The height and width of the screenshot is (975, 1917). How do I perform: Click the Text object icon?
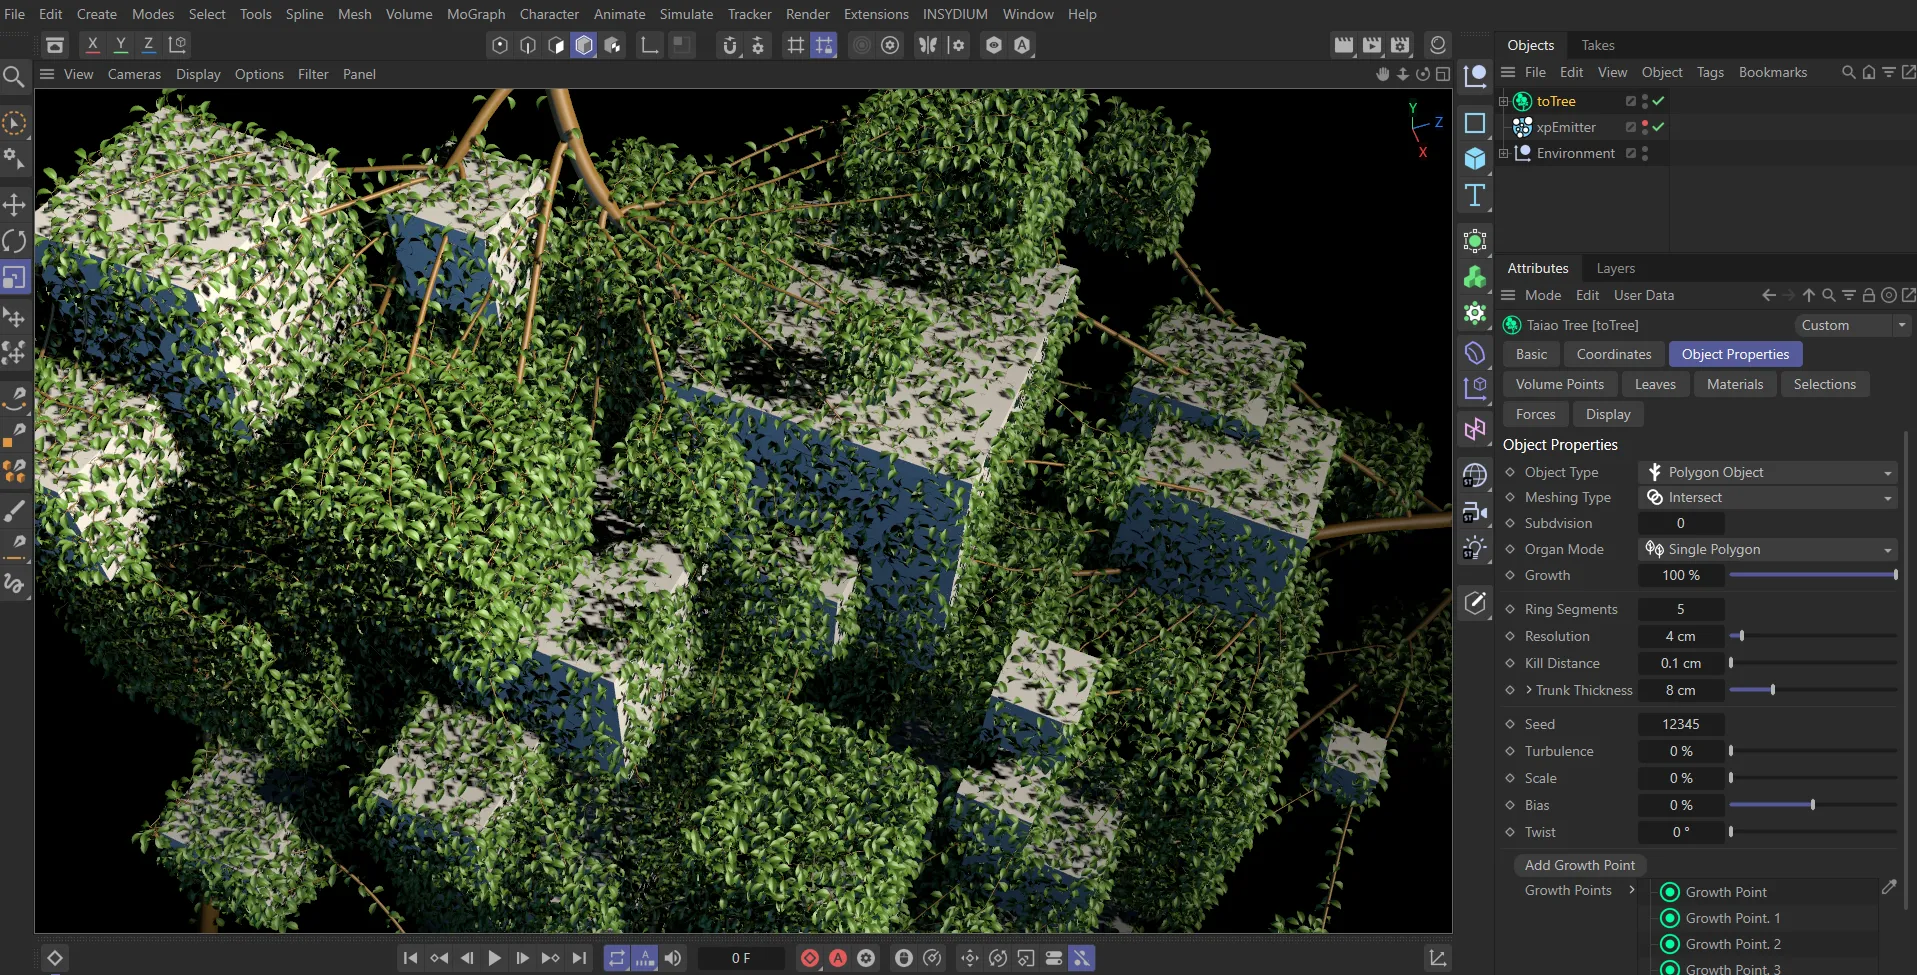(1475, 195)
